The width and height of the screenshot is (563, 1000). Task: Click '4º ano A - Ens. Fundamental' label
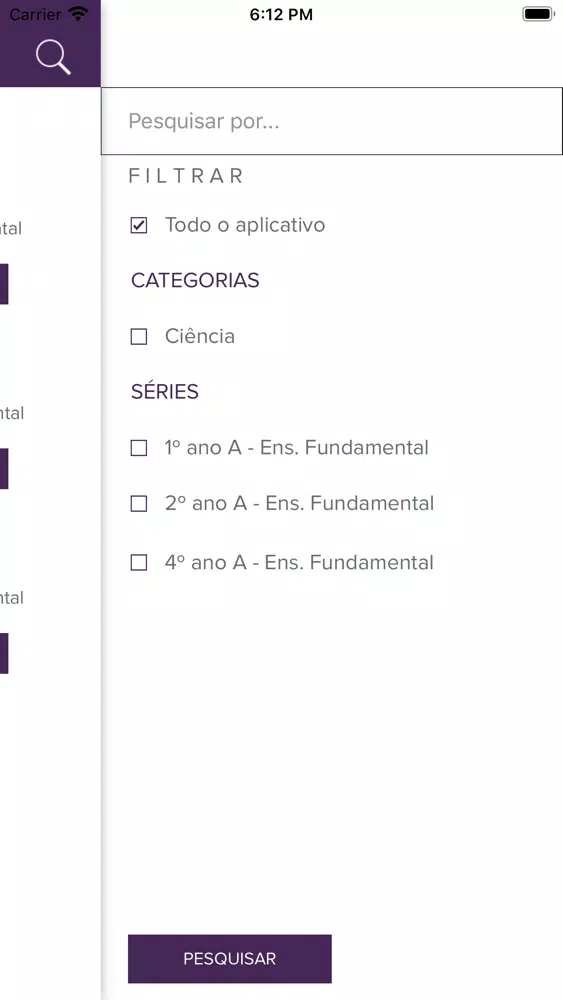[299, 562]
